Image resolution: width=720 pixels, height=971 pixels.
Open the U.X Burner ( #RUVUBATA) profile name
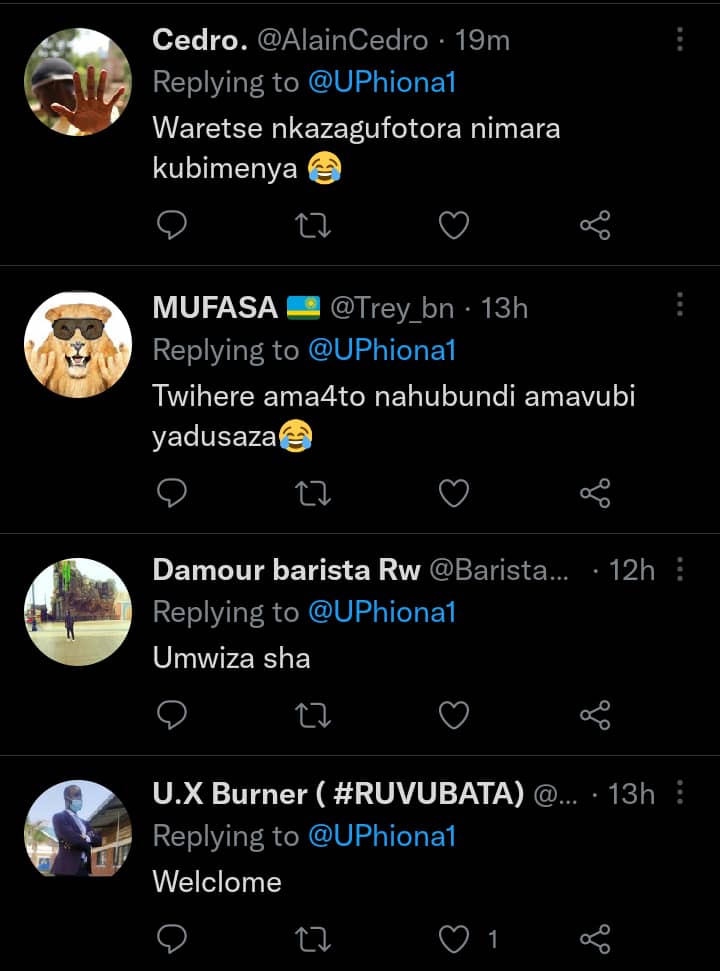(x=338, y=794)
